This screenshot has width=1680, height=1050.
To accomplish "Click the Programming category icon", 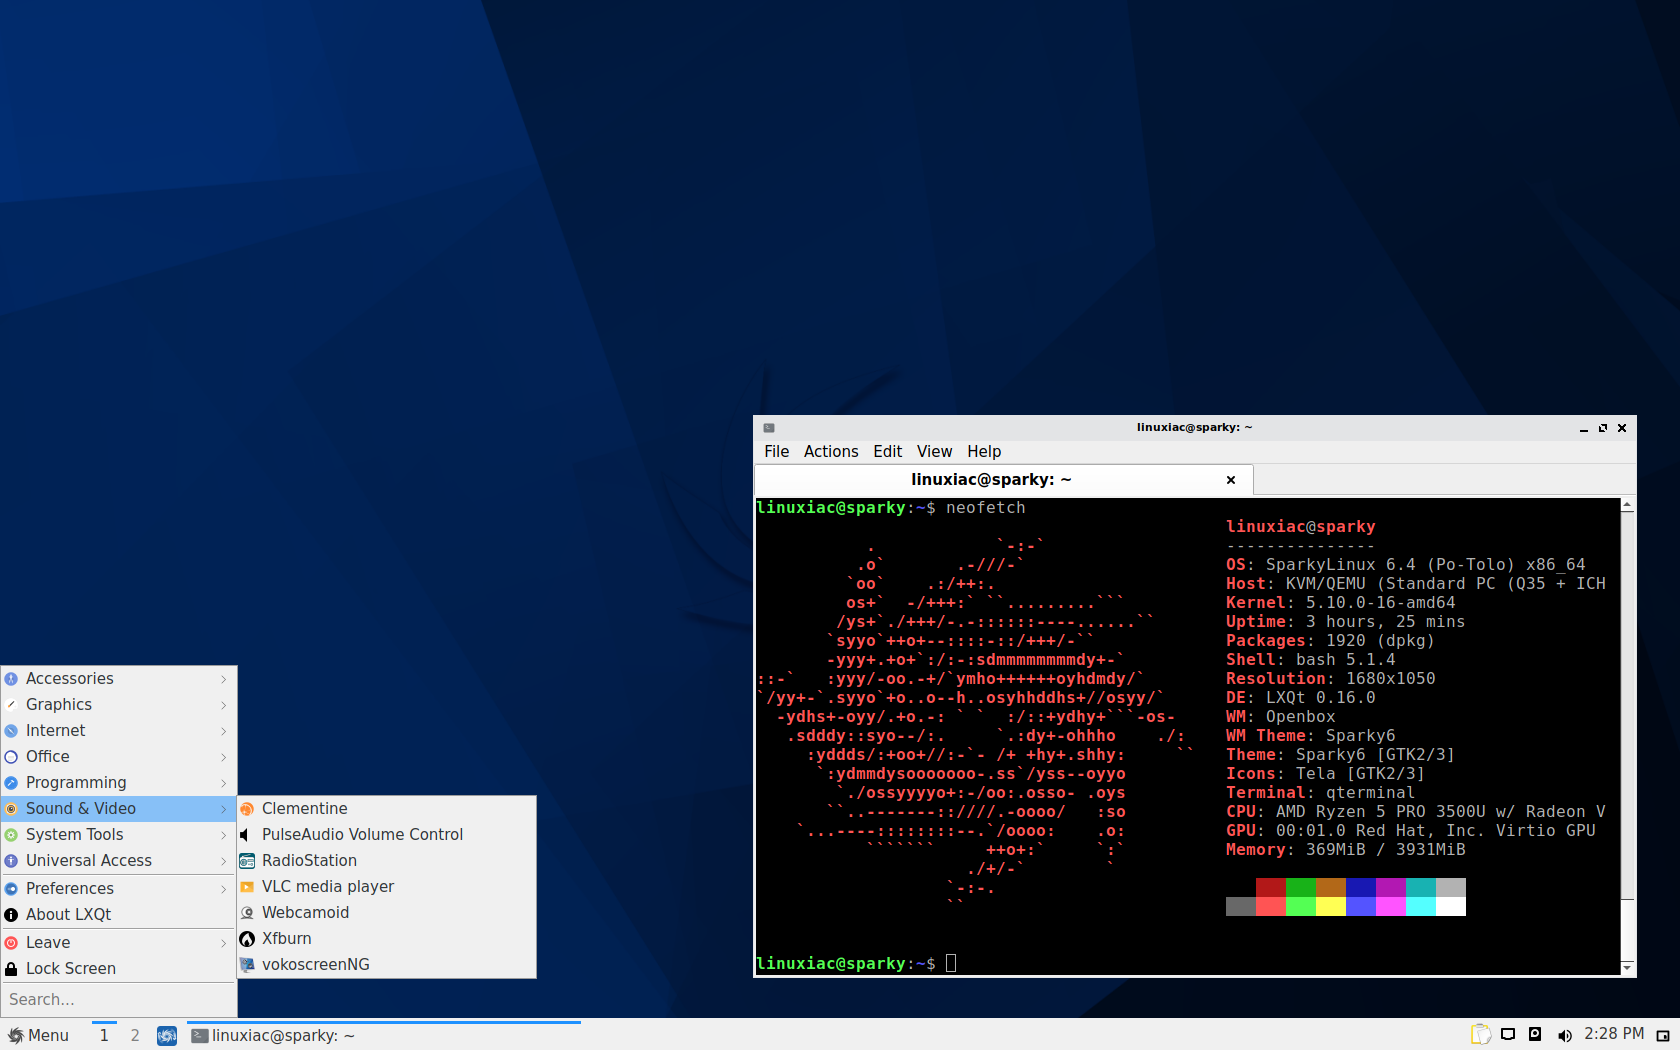I will (11, 783).
